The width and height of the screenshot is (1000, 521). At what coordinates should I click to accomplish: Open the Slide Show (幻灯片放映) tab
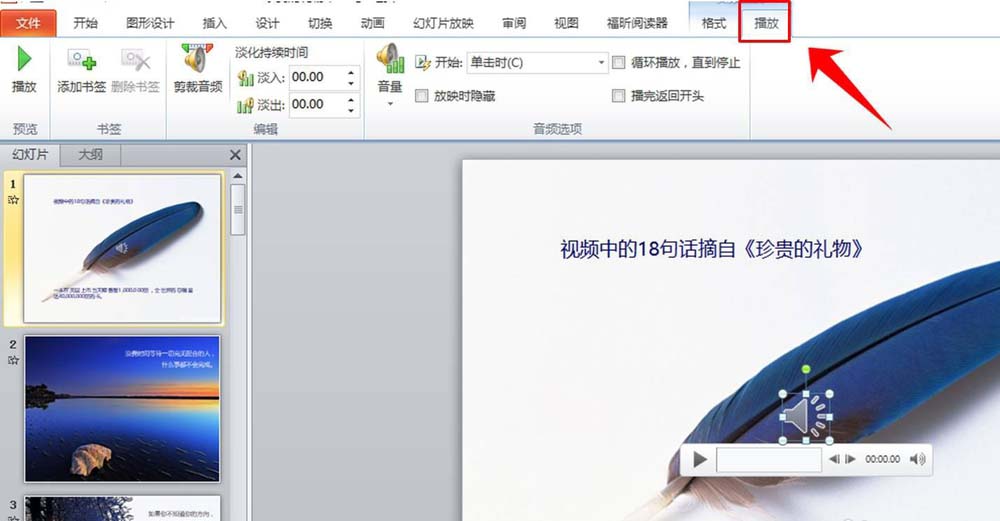click(x=443, y=23)
